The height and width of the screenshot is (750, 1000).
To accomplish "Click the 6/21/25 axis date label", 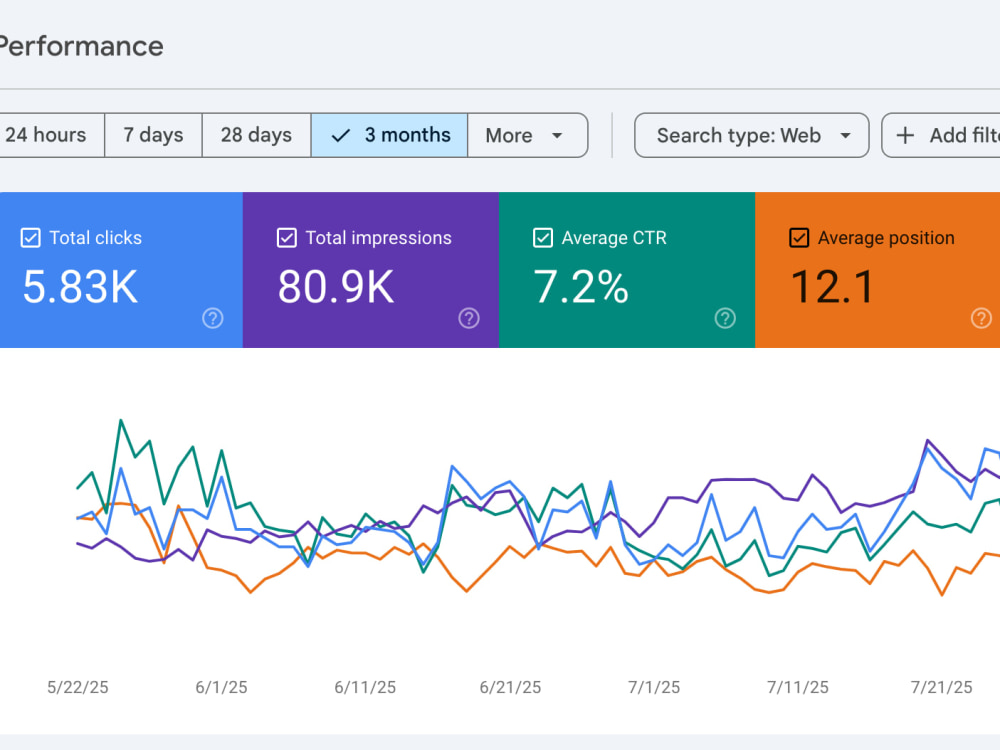I will [x=510, y=688].
